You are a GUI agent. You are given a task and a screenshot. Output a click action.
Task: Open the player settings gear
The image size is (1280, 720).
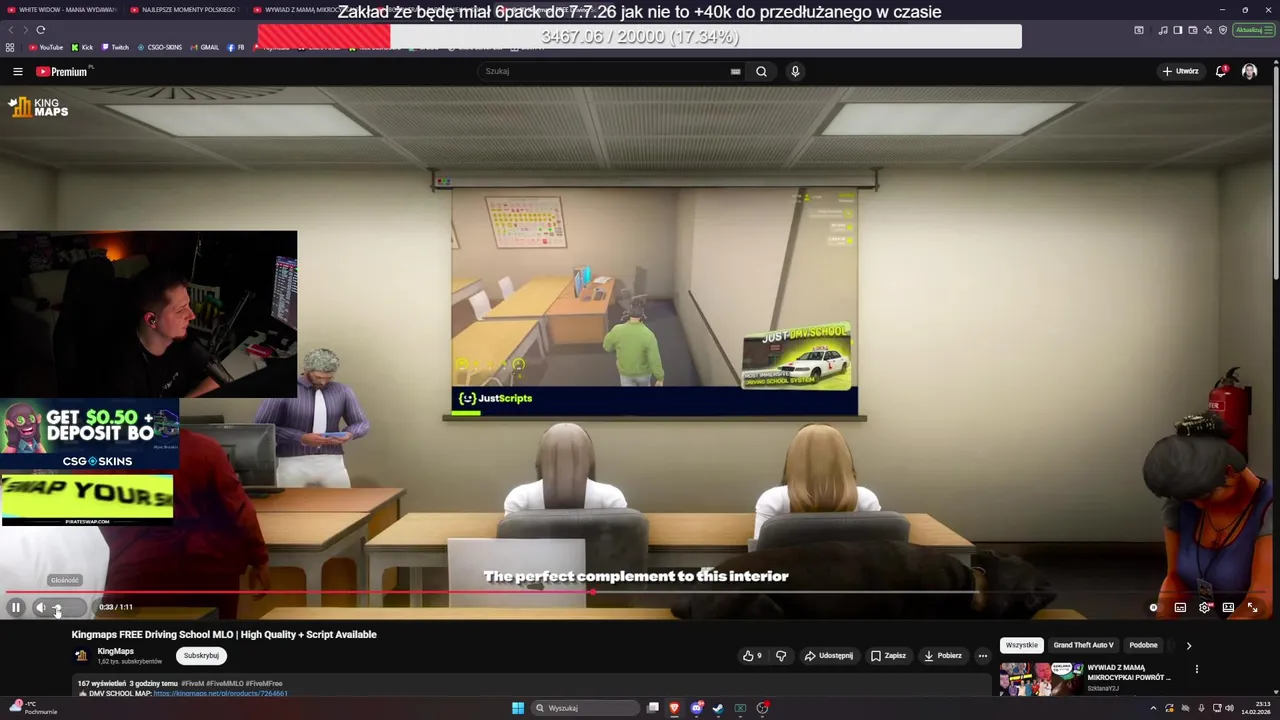pyautogui.click(x=1204, y=607)
